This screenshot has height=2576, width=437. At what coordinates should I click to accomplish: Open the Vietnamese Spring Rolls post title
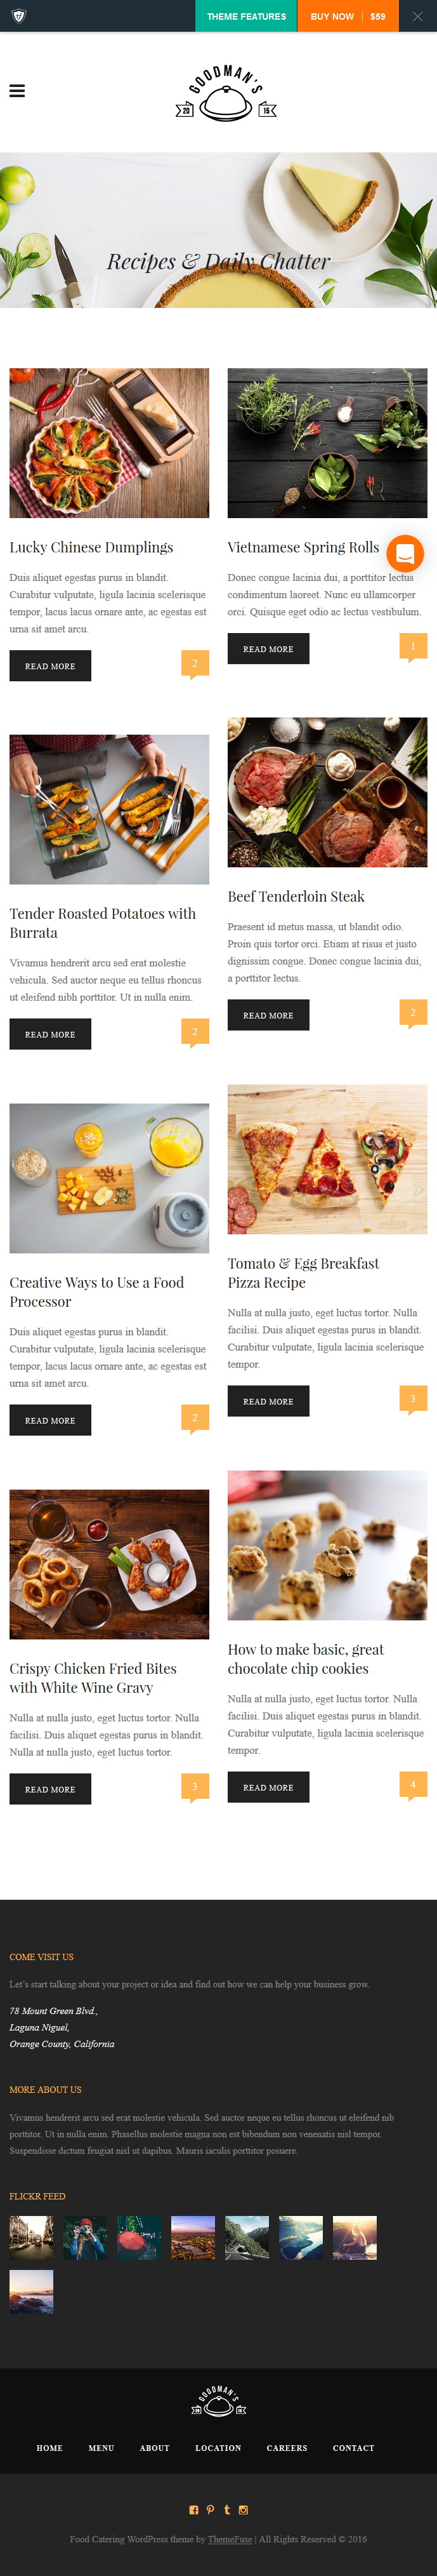tap(303, 547)
